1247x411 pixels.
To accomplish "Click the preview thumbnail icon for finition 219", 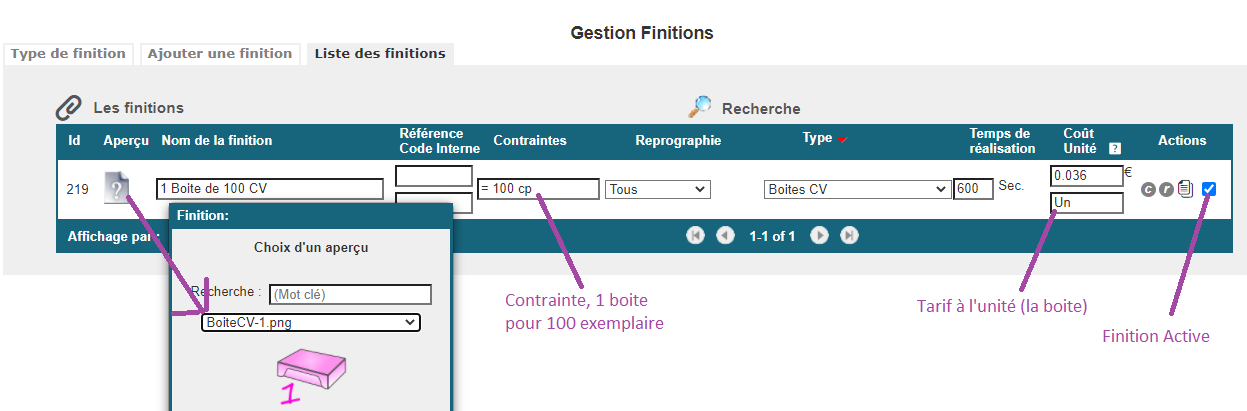I will (x=117, y=188).
